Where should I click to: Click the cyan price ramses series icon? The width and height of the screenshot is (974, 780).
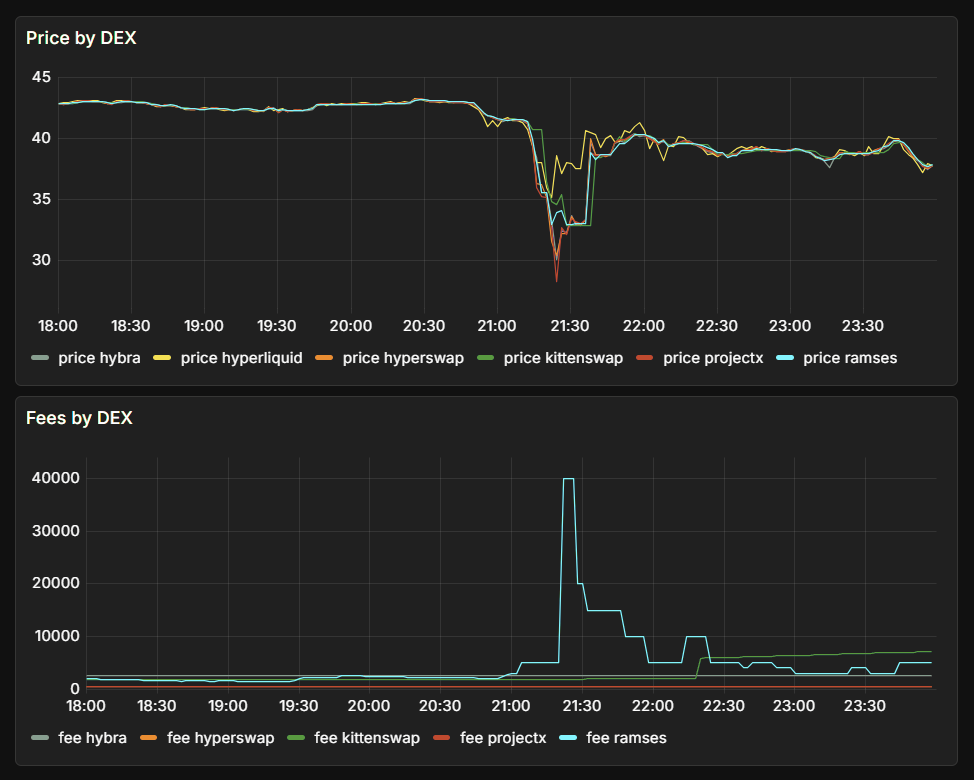(x=786, y=357)
